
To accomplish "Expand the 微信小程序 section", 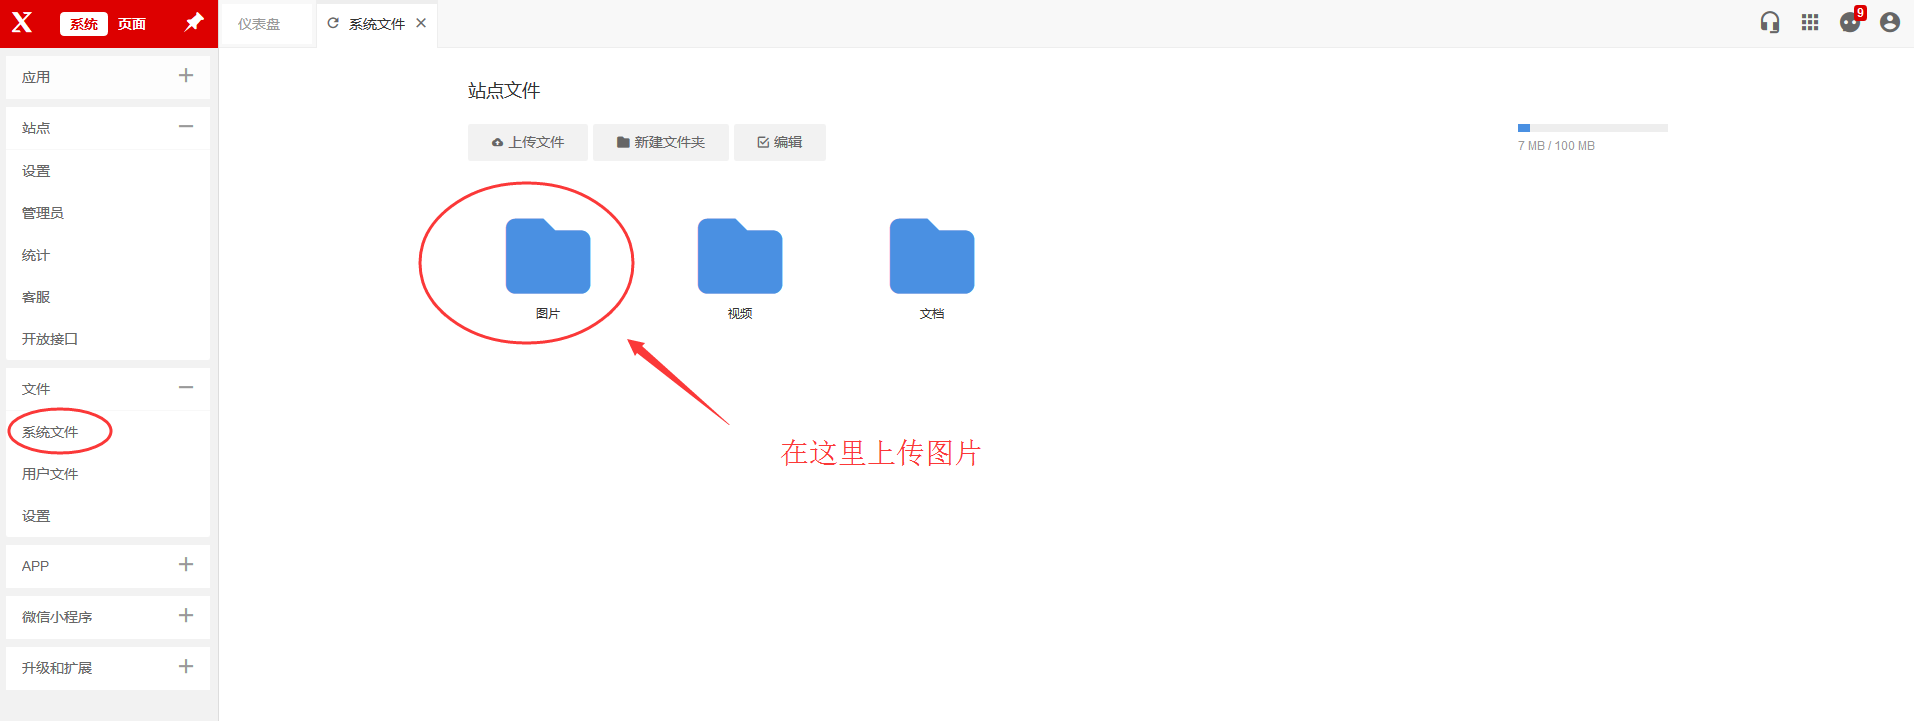I will tap(186, 616).
